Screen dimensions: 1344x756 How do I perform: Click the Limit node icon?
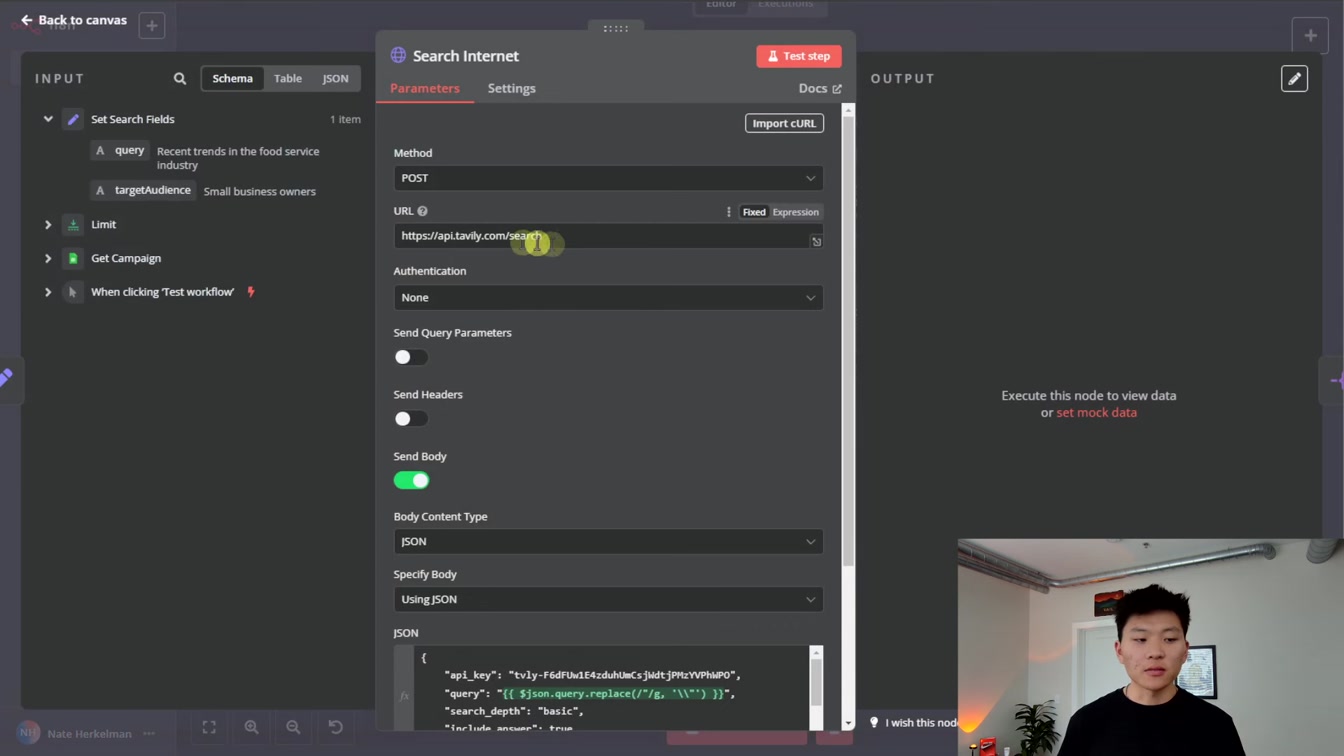(x=73, y=225)
